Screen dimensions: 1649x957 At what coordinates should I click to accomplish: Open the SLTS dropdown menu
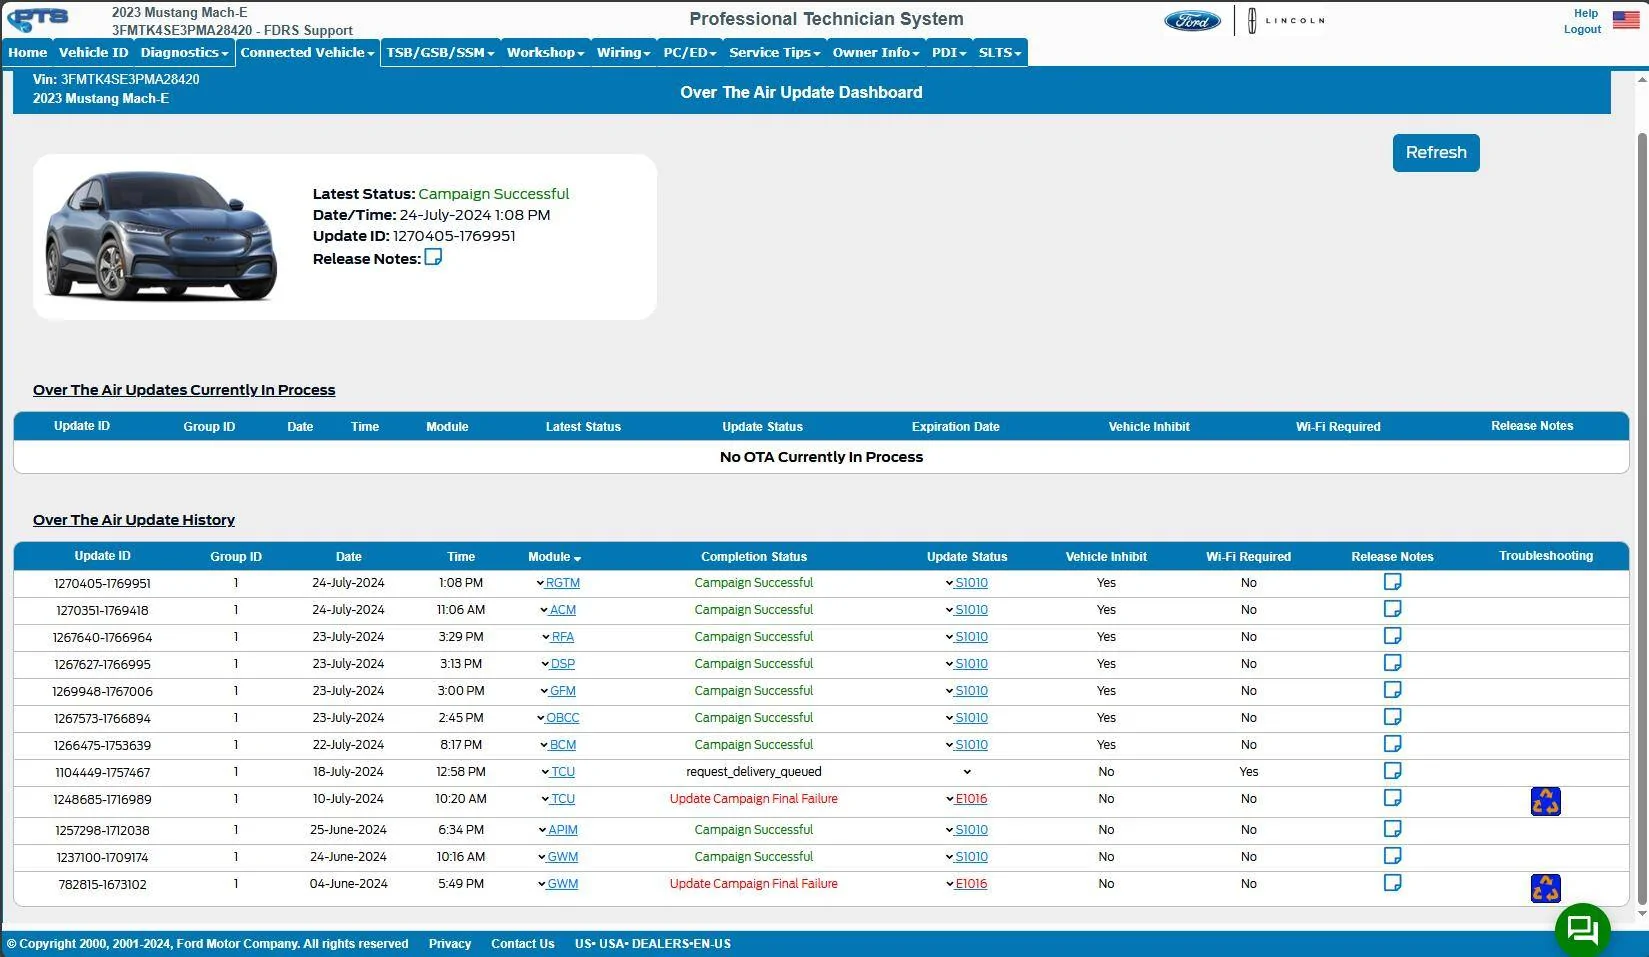coord(1000,53)
